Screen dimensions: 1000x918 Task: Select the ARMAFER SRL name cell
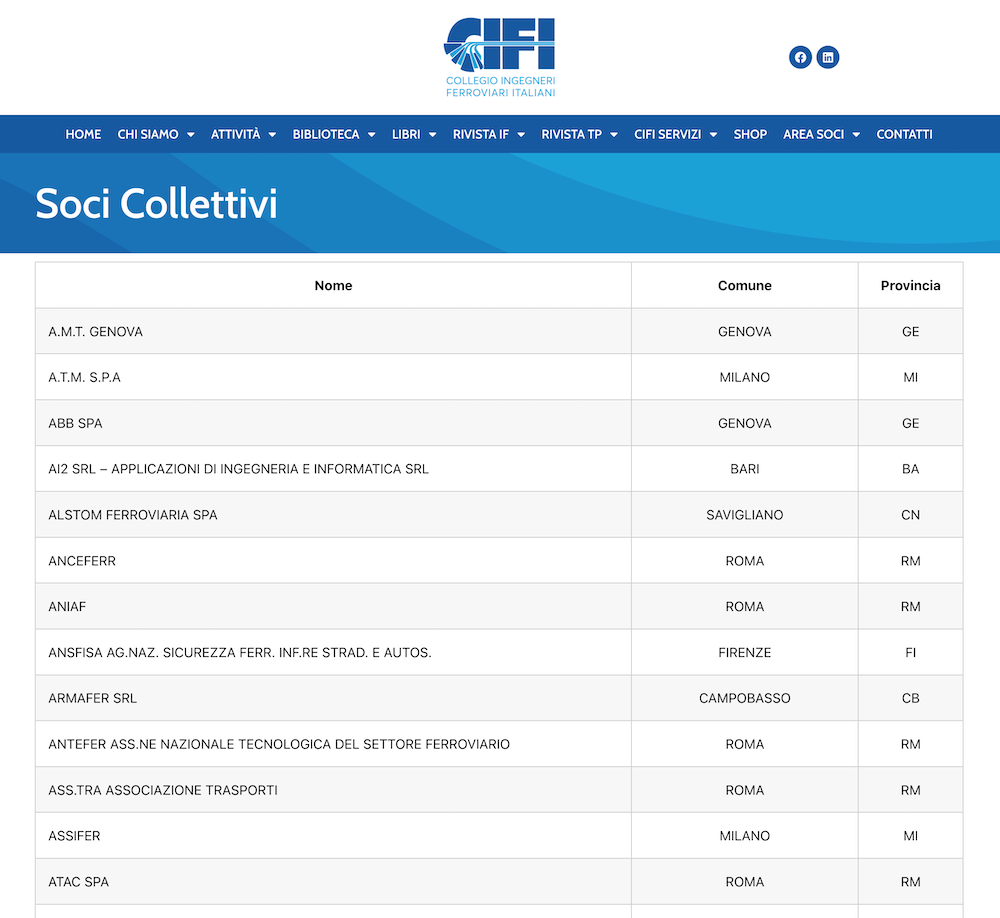tap(334, 699)
